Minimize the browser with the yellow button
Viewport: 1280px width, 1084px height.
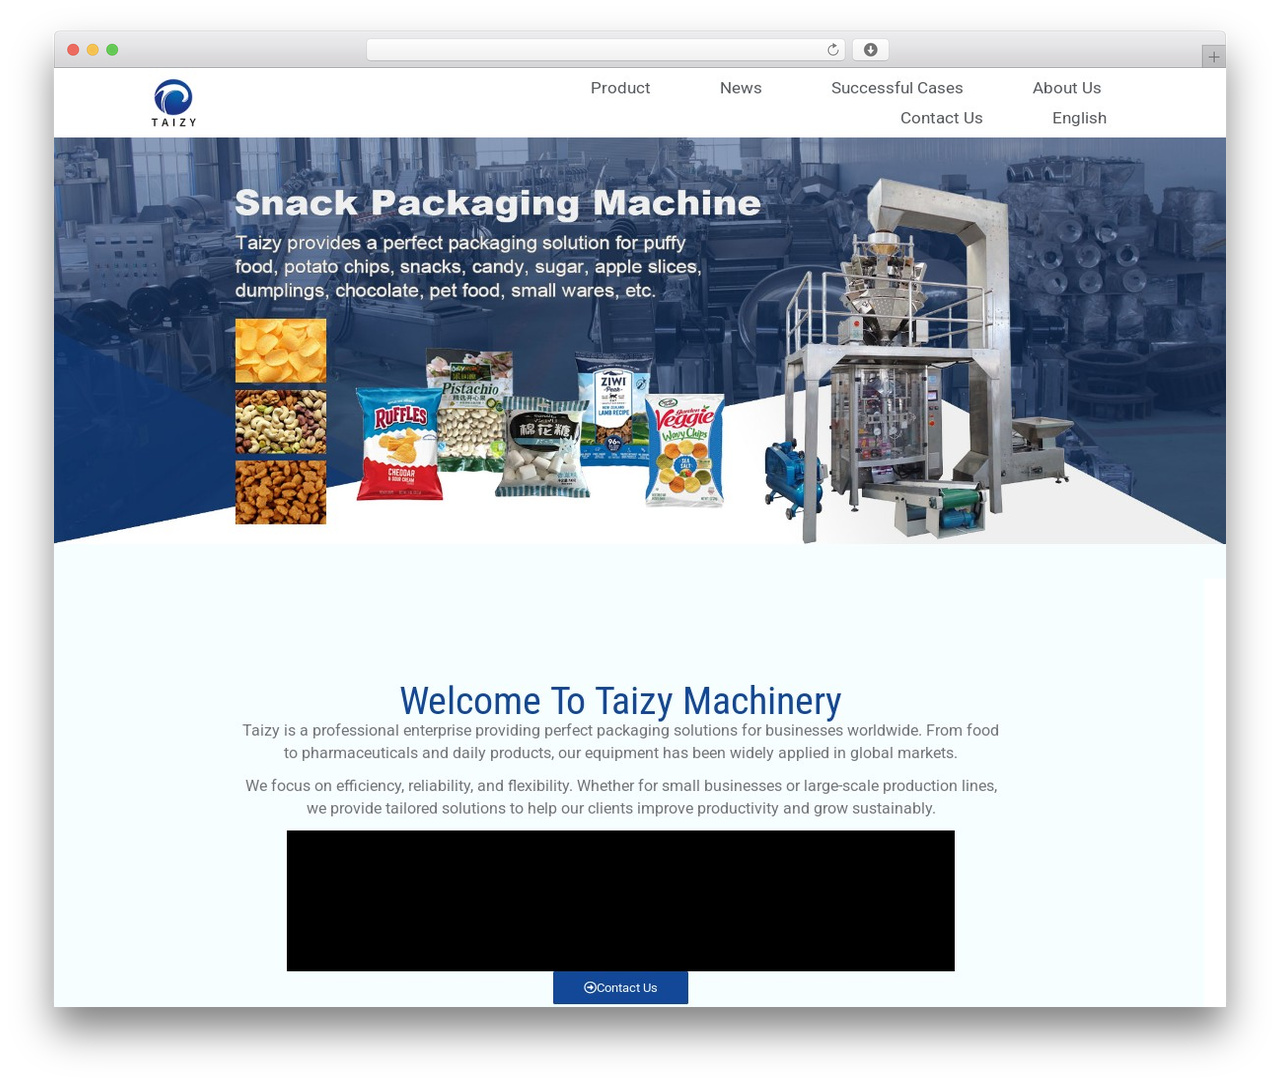click(92, 50)
